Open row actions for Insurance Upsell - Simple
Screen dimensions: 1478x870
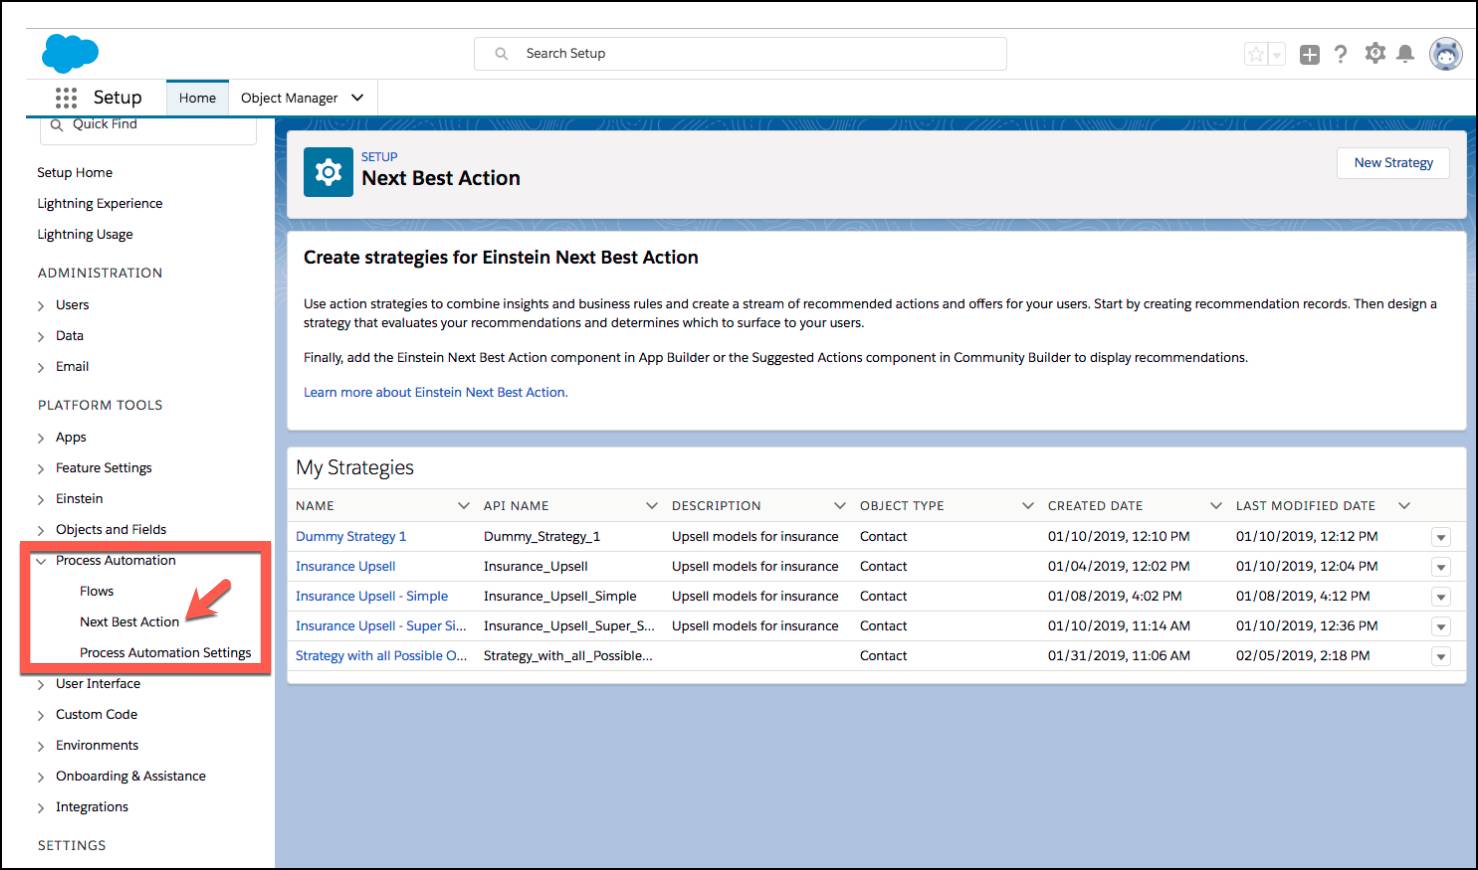tap(1441, 597)
